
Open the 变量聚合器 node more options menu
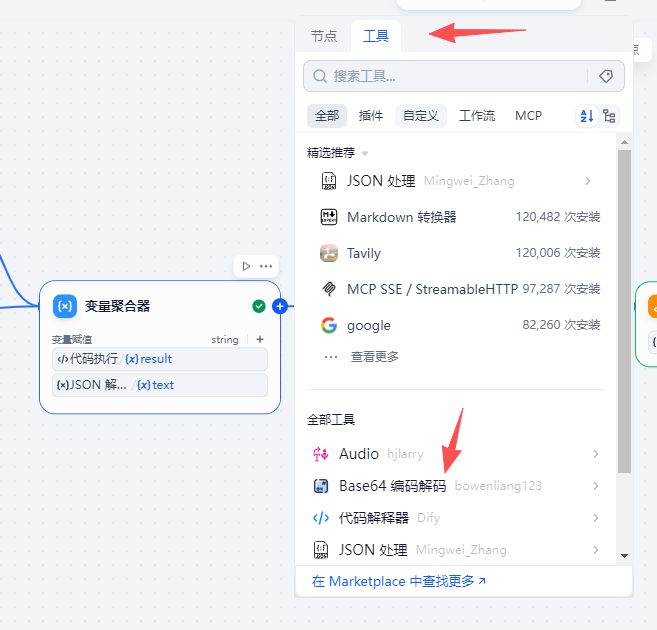[x=266, y=266]
